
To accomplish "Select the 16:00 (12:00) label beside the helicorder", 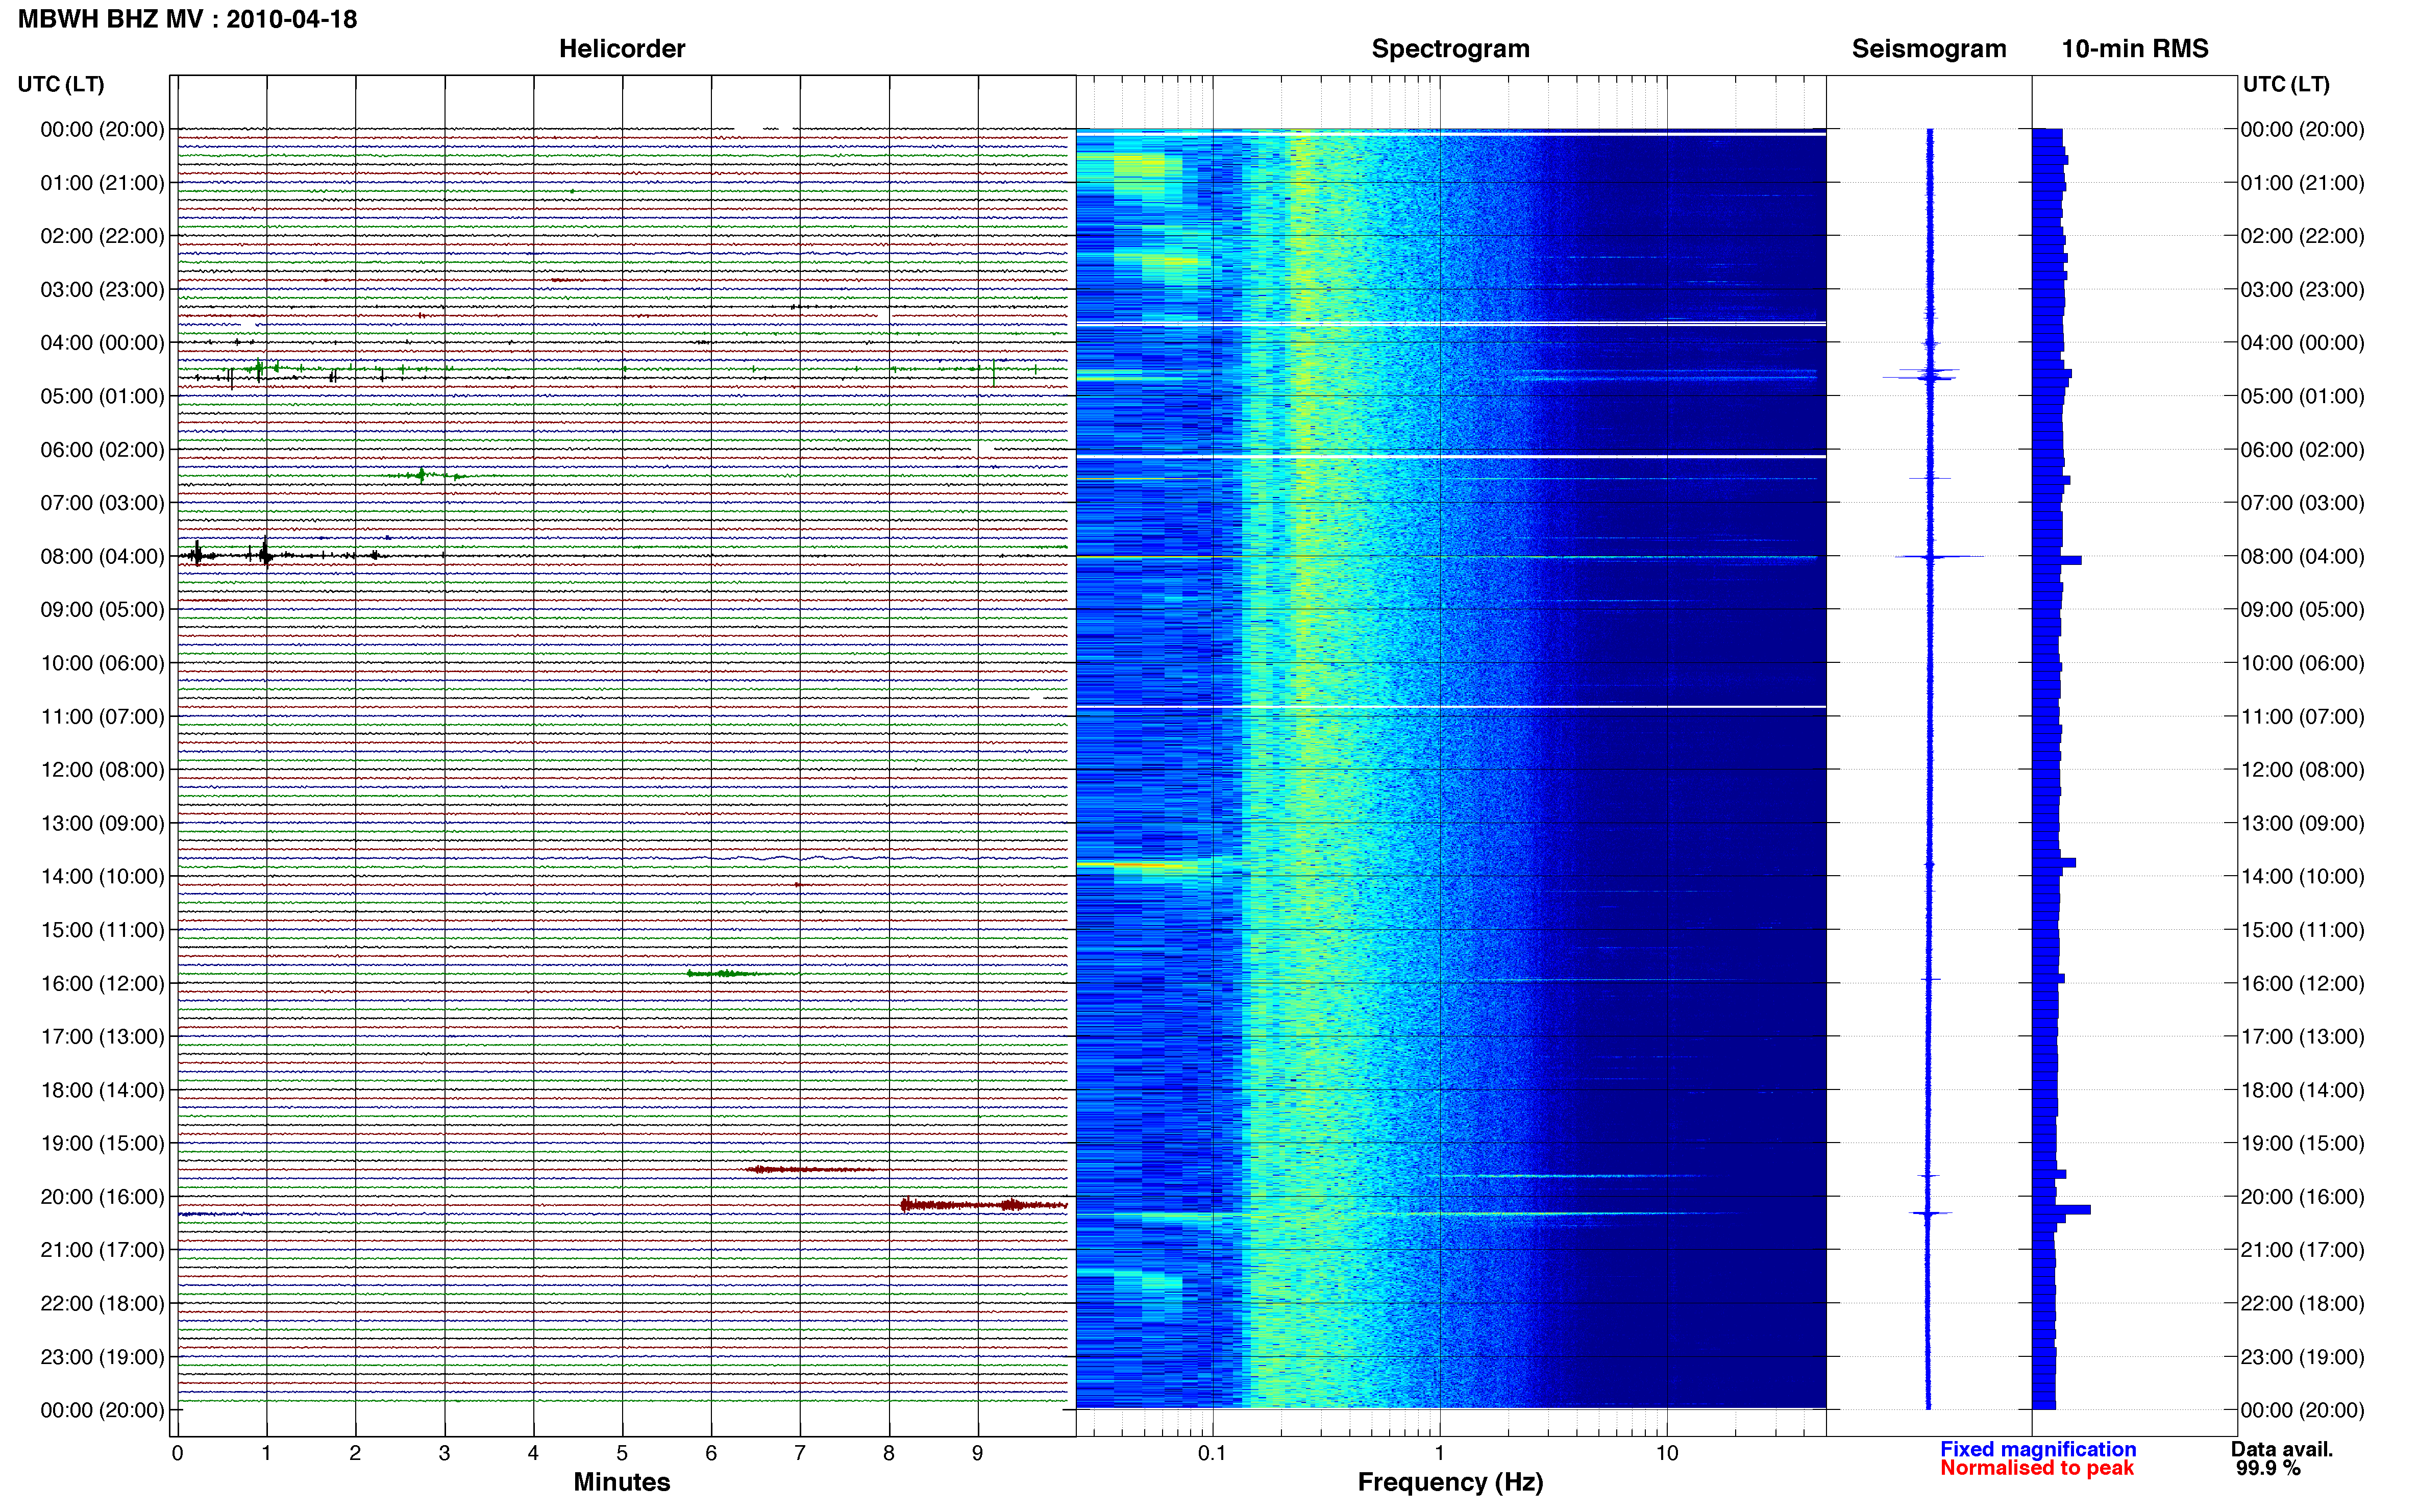I will coord(102,984).
